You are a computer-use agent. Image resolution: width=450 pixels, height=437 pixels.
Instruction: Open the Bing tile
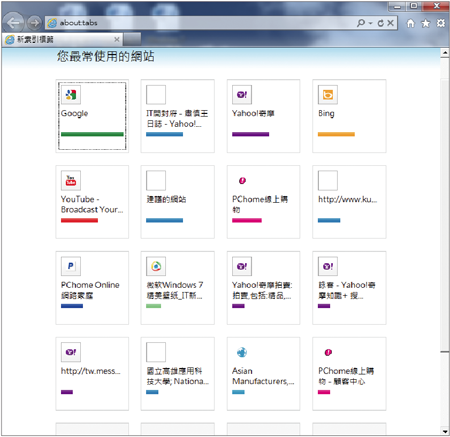click(x=349, y=116)
